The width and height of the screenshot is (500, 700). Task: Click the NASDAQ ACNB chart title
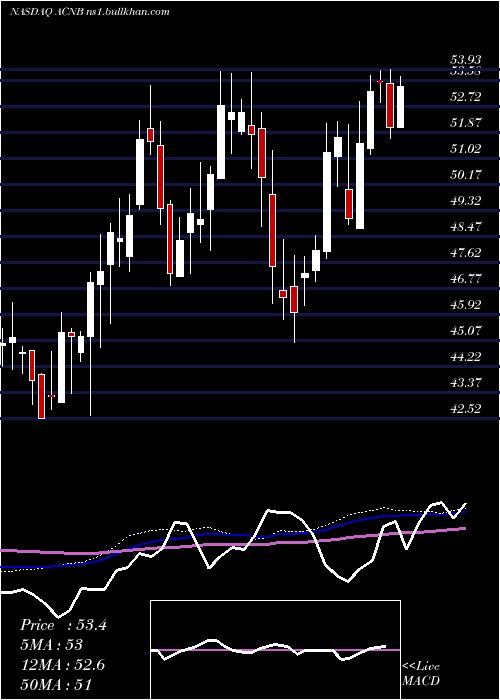89,12
